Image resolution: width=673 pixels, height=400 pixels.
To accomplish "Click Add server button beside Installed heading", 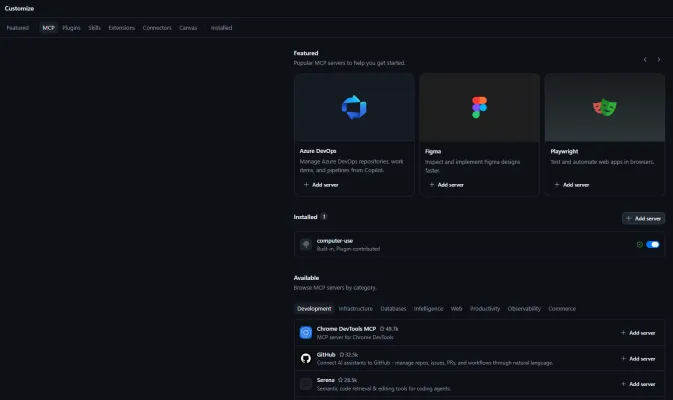I will click(643, 218).
